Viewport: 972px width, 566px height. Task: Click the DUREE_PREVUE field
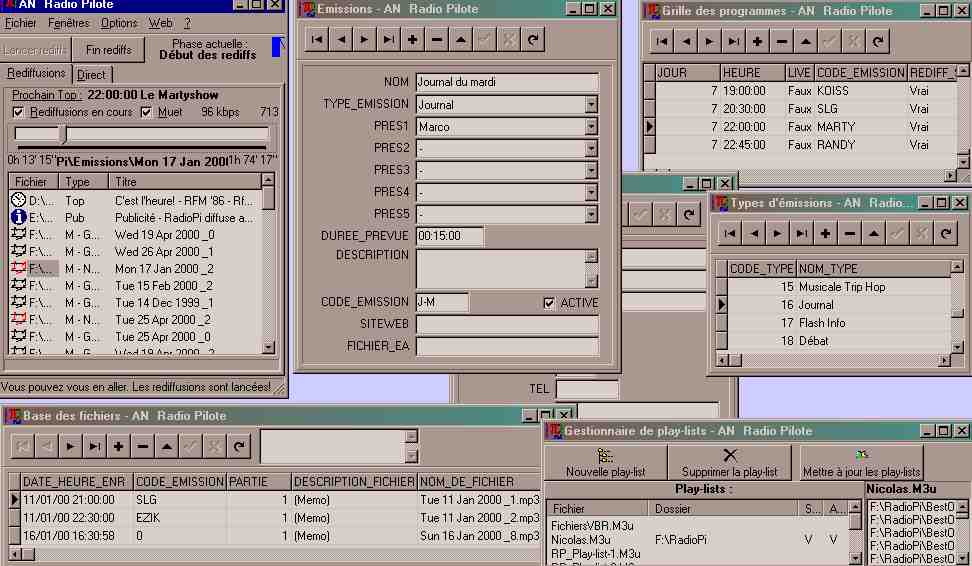pos(450,236)
